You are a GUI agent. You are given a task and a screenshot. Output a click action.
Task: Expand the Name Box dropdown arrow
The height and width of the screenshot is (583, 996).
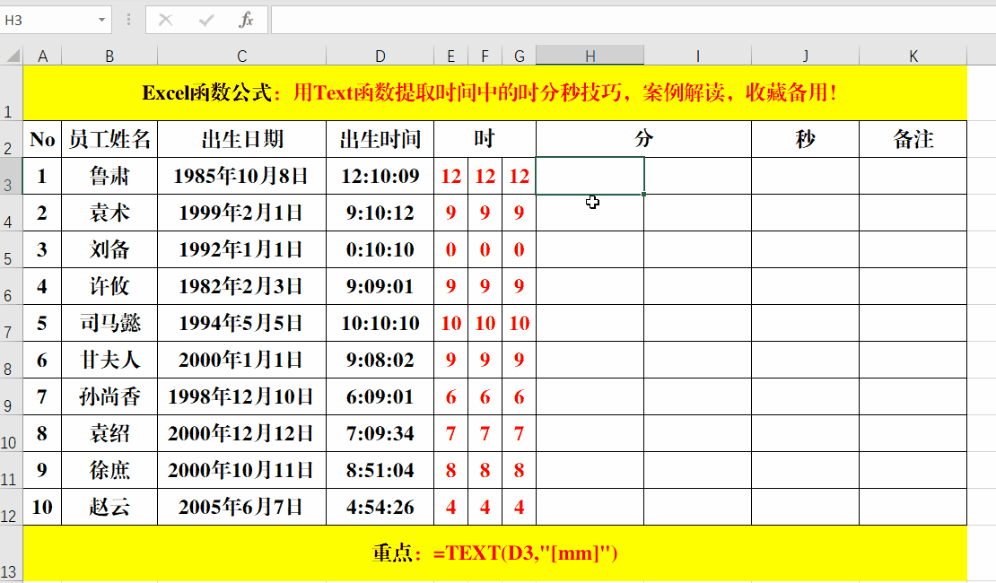tap(102, 20)
